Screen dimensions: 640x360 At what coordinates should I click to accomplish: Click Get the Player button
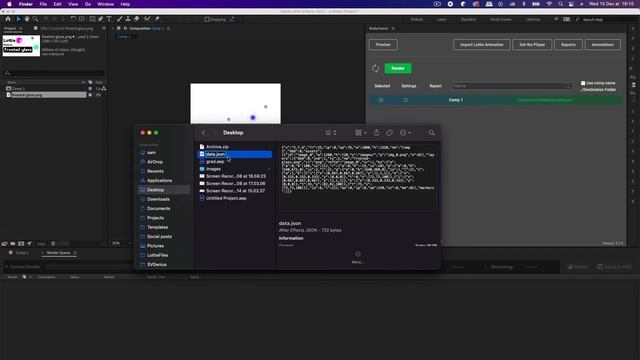(x=532, y=44)
